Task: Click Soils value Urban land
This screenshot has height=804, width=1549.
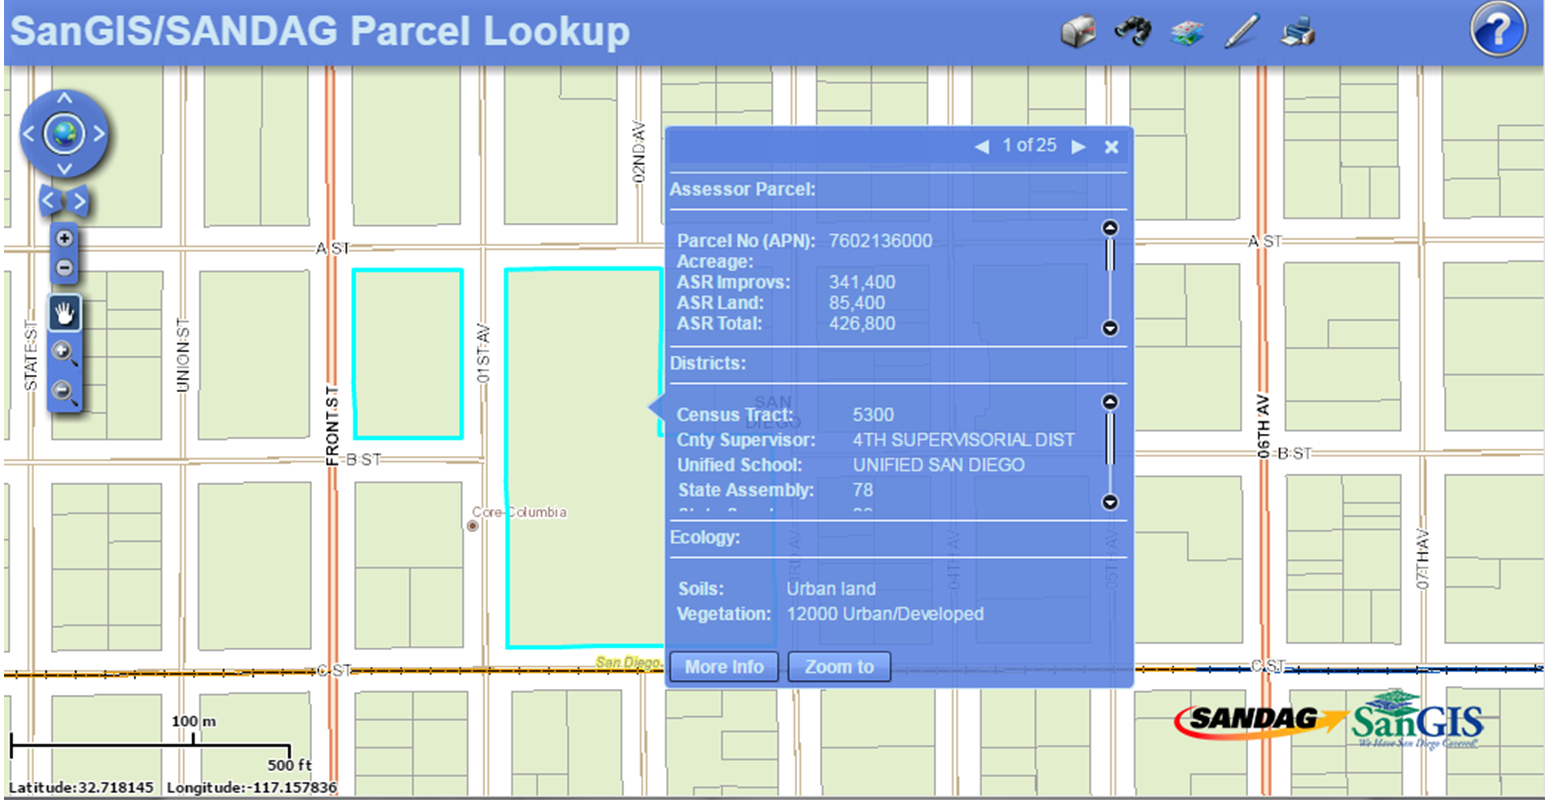Action: [x=831, y=589]
